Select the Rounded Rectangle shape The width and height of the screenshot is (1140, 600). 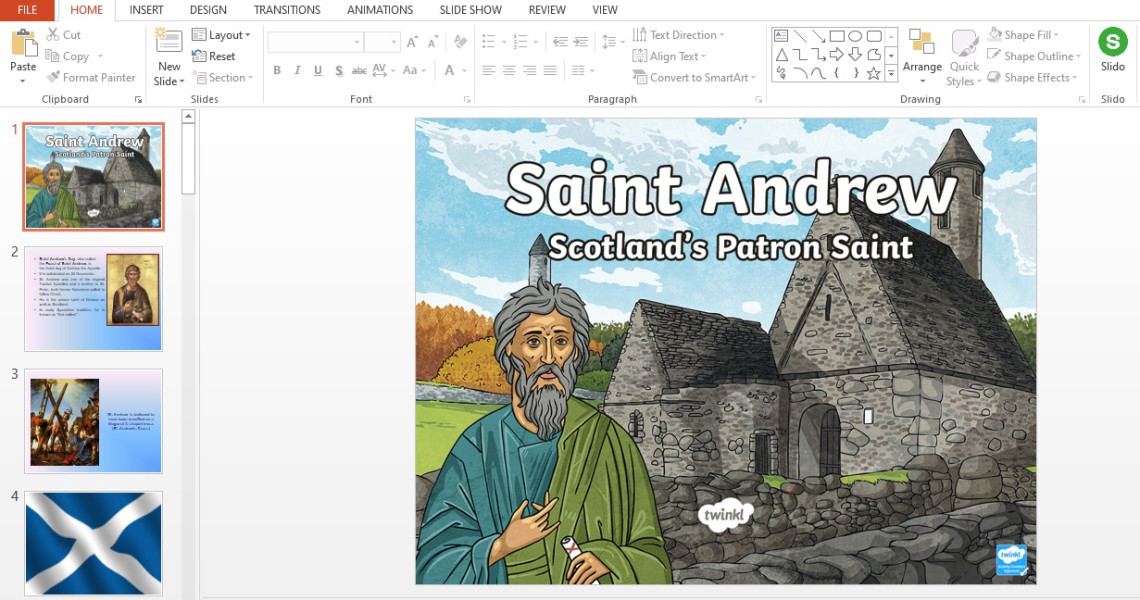(874, 36)
